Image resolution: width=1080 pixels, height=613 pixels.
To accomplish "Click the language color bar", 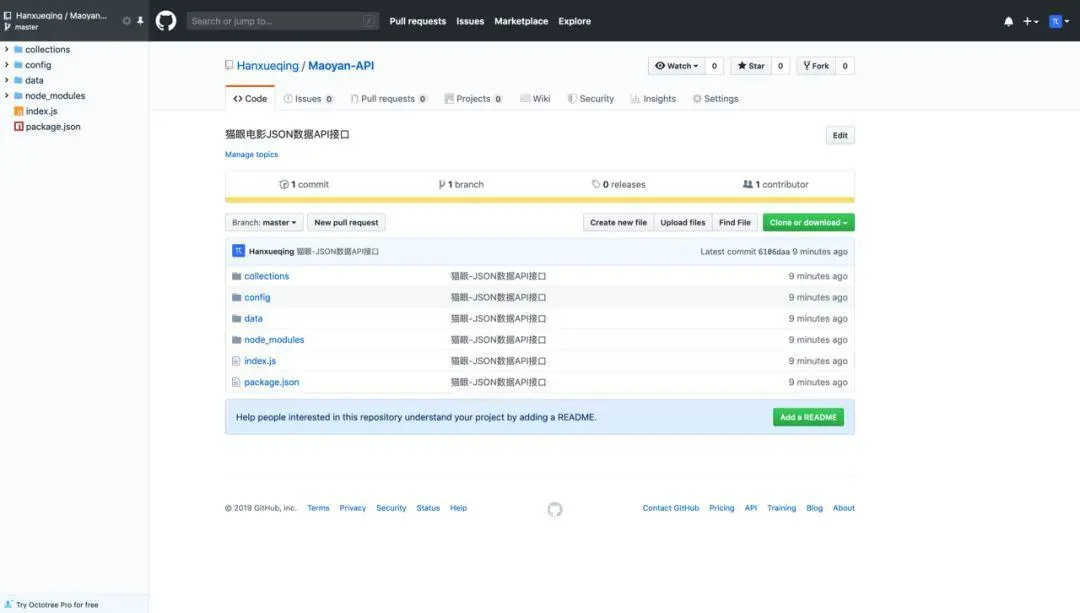I will [539, 200].
